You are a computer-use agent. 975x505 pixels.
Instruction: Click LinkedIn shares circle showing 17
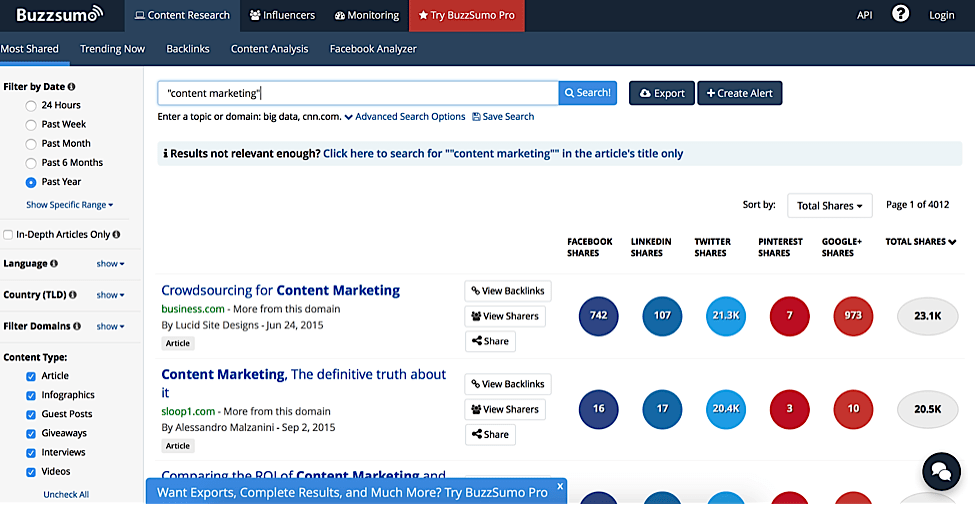662,409
